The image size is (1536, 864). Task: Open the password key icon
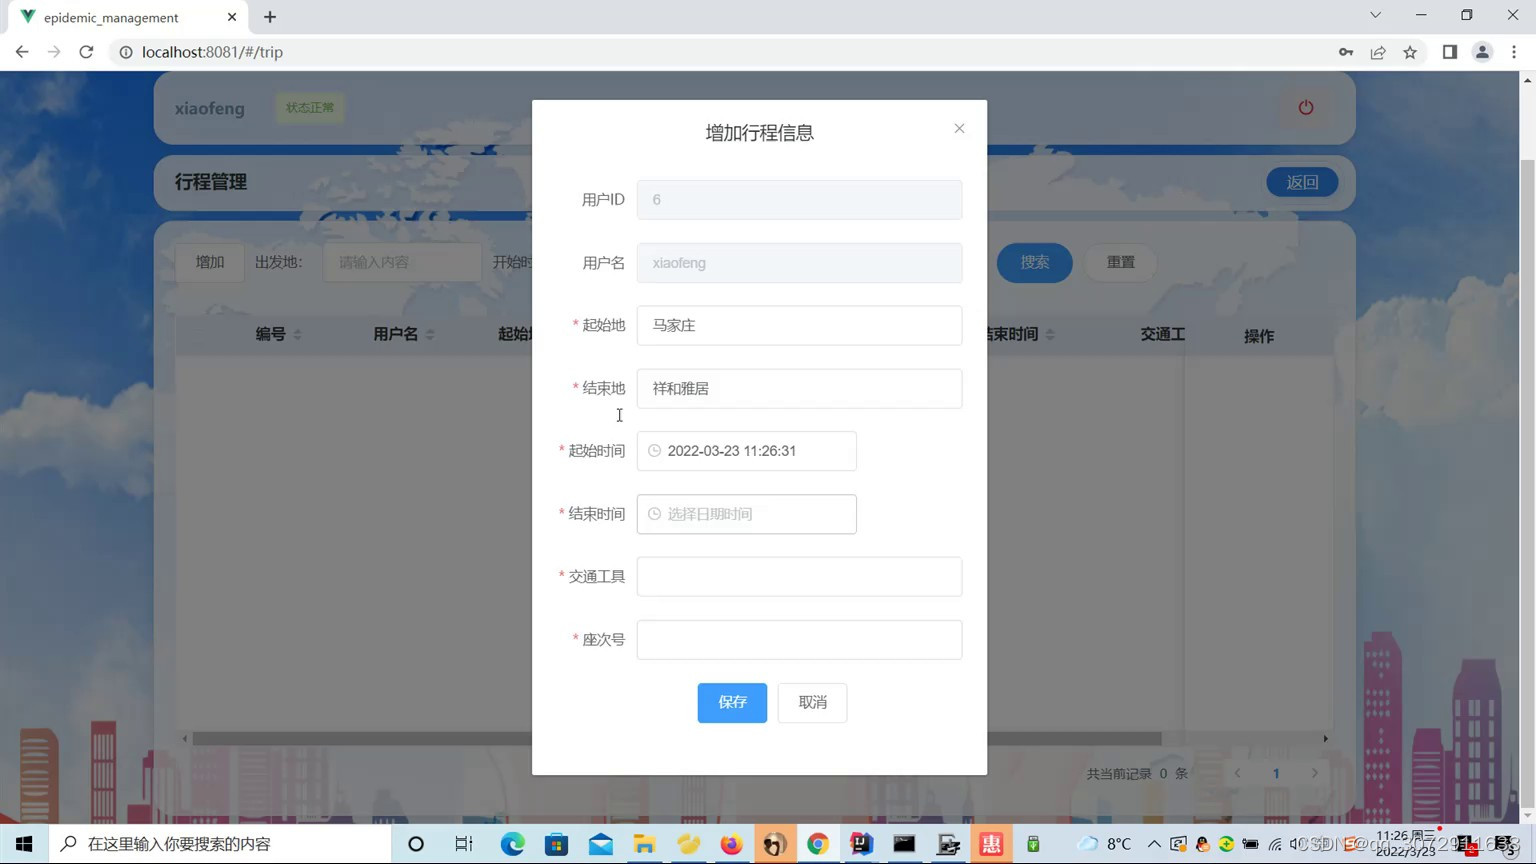click(1346, 52)
